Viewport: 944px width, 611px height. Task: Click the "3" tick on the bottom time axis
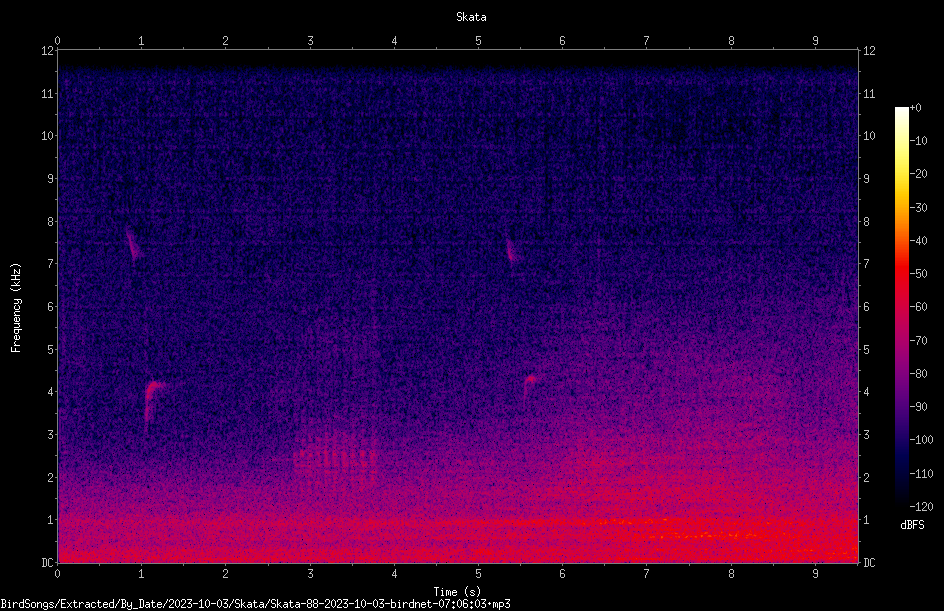pos(310,574)
